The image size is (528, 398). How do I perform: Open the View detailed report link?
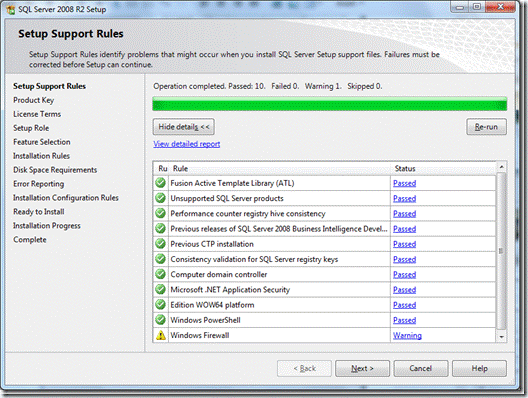pyautogui.click(x=187, y=144)
